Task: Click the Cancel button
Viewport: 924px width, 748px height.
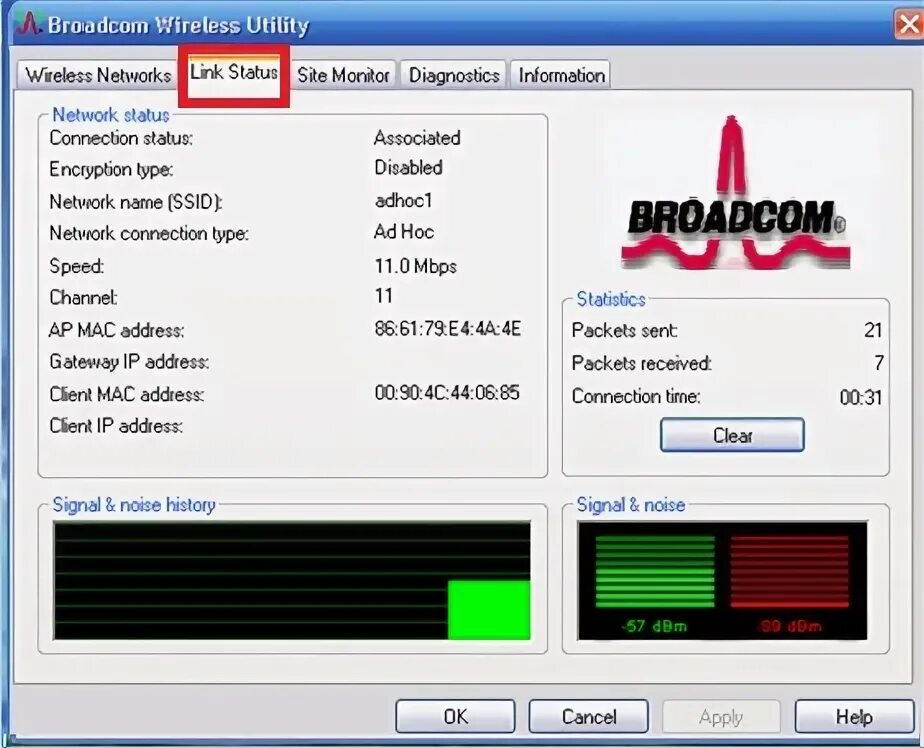Action: point(589,717)
